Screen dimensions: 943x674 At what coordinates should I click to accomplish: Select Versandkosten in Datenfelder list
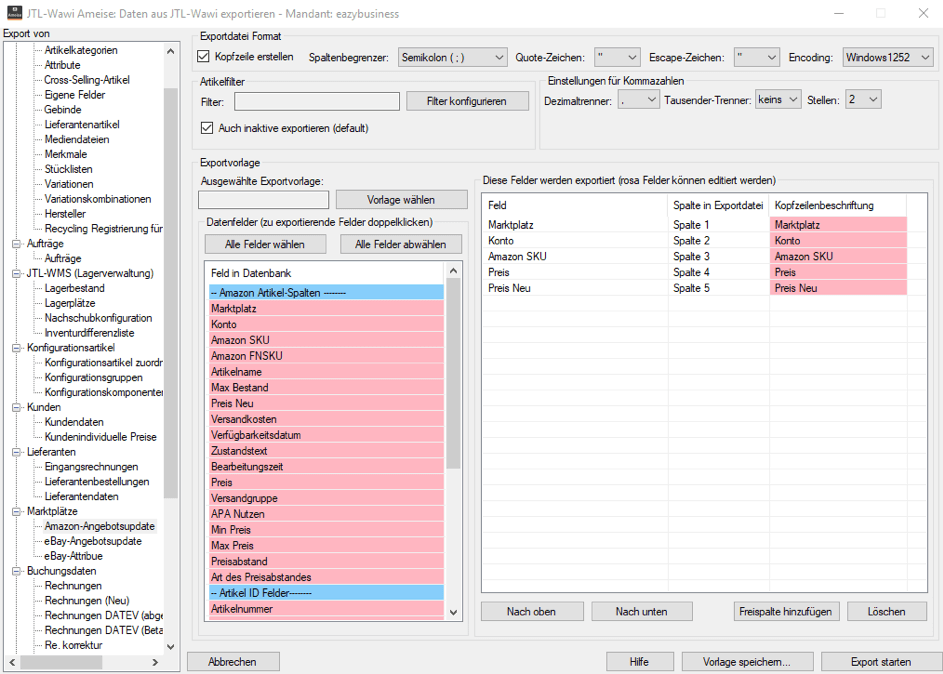click(x=327, y=419)
